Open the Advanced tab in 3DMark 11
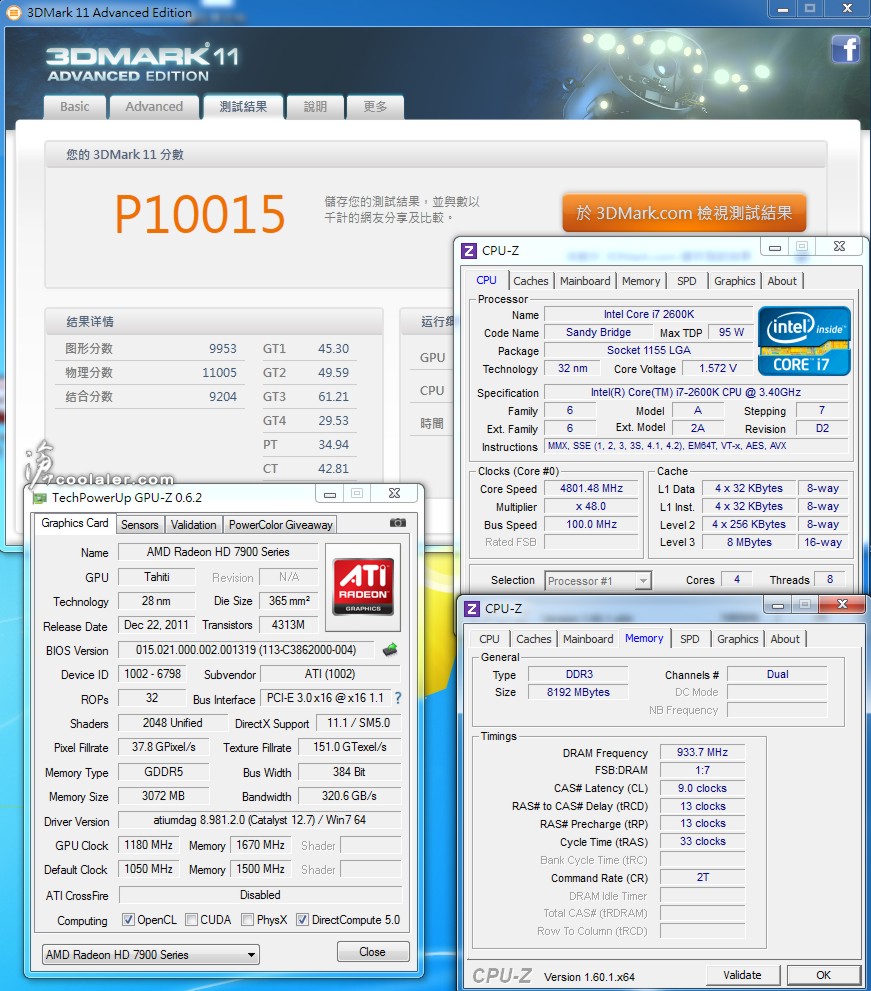The width and height of the screenshot is (871, 991). pyautogui.click(x=154, y=107)
